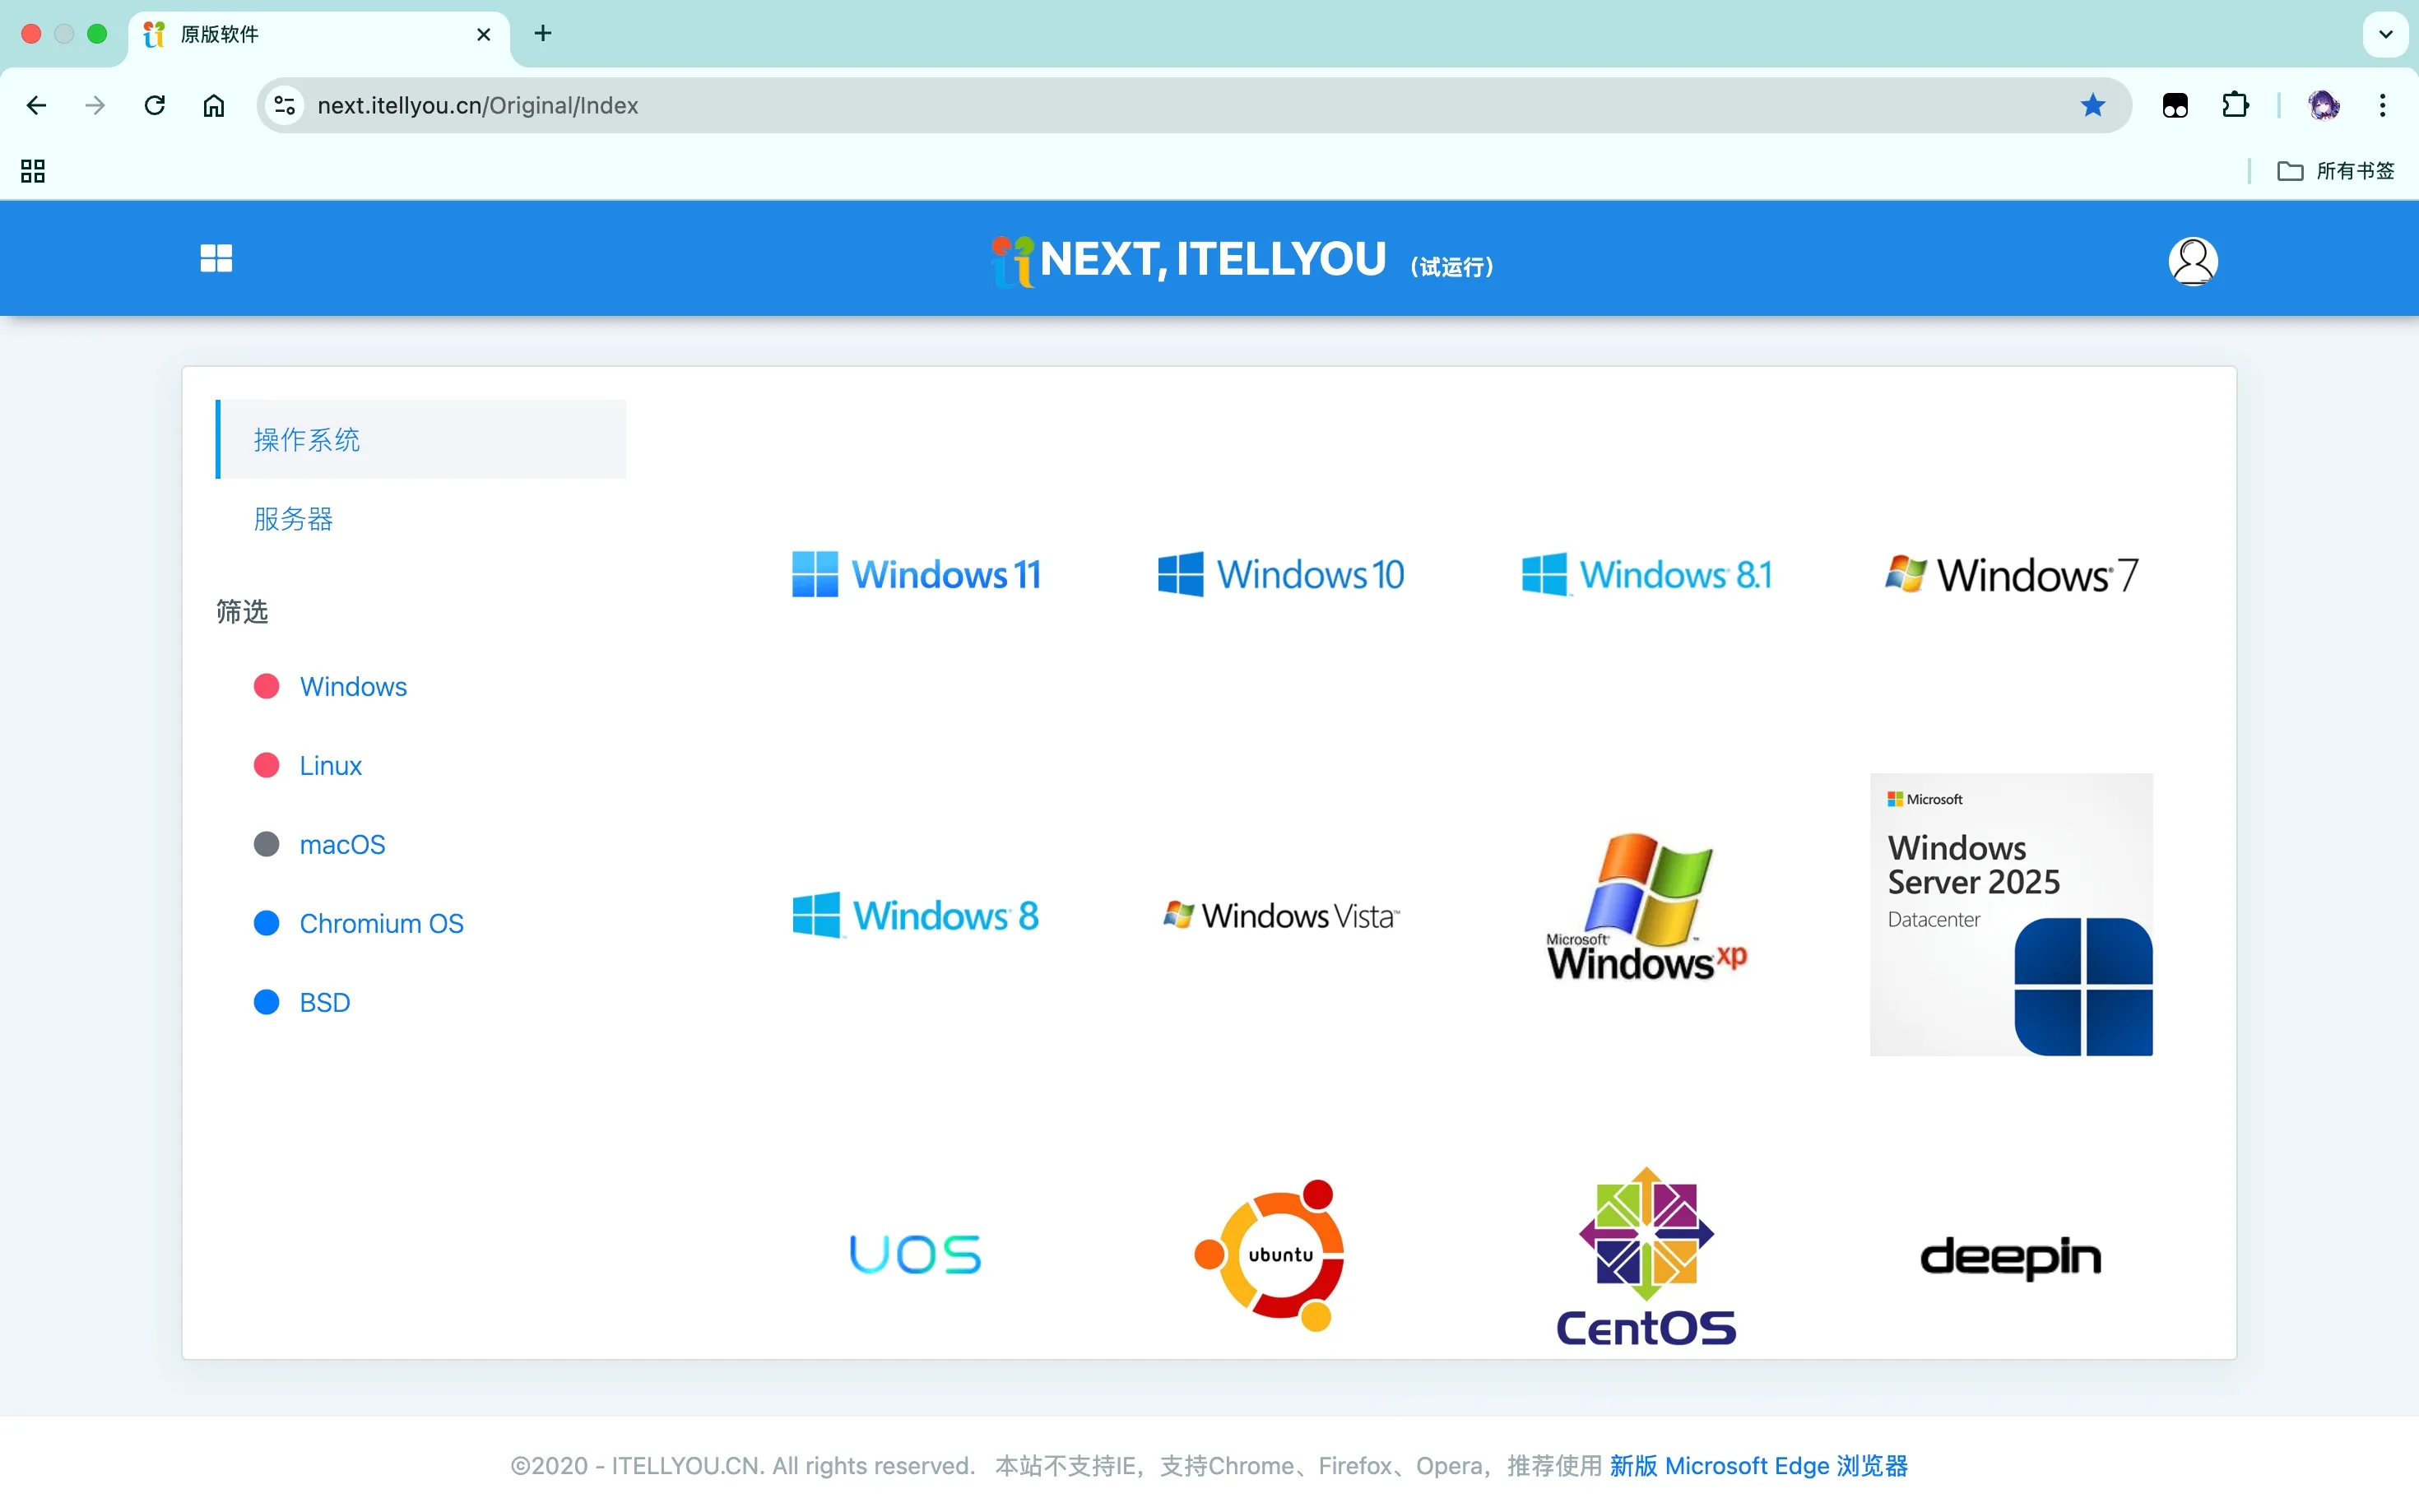The height and width of the screenshot is (1512, 2419).
Task: Open Chrome three-dot menu
Action: tap(2382, 105)
